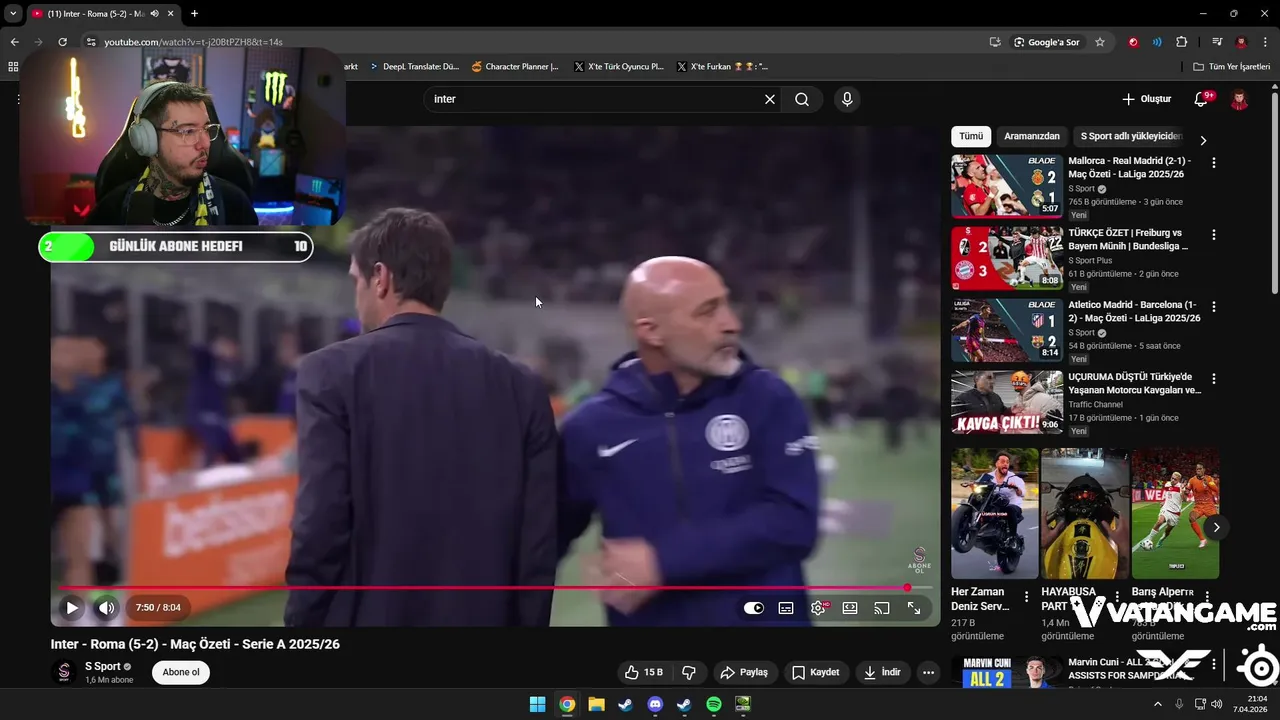Viewport: 1280px width, 720px height.
Task: Open the Tüm Yer İşaretleri folder
Action: pos(1232,67)
